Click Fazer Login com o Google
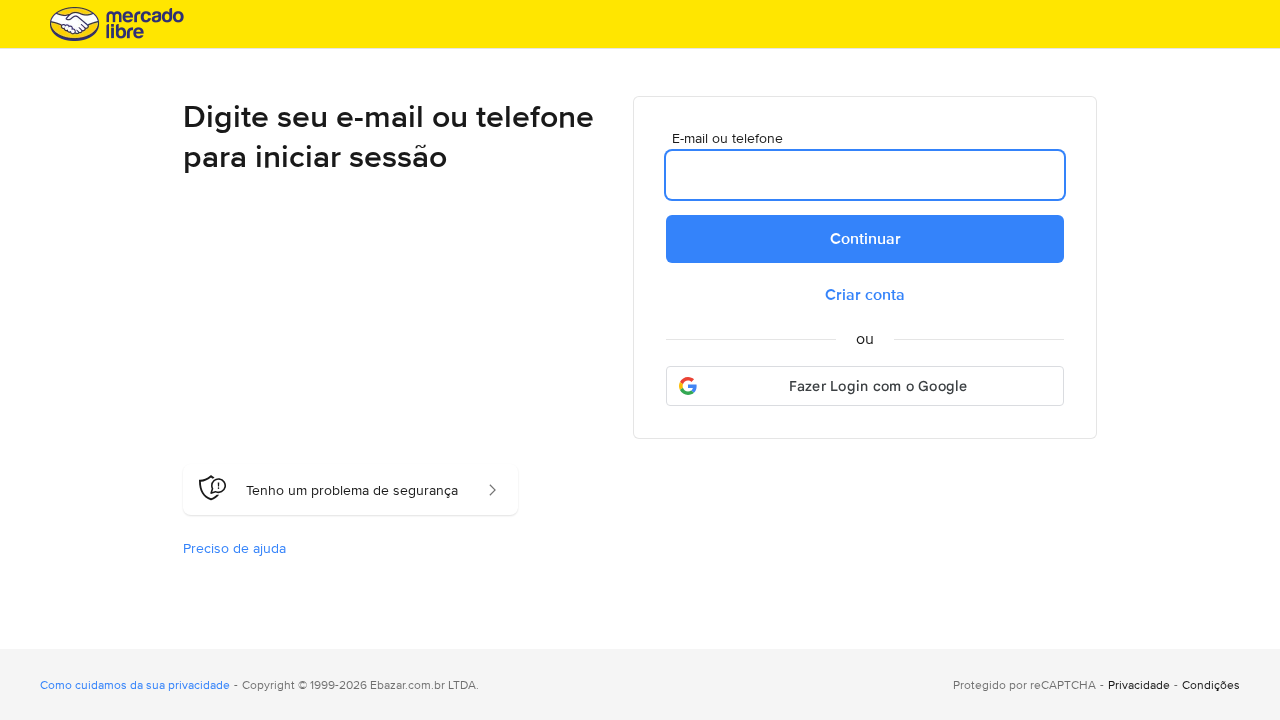1280x720 pixels. [x=878, y=386]
